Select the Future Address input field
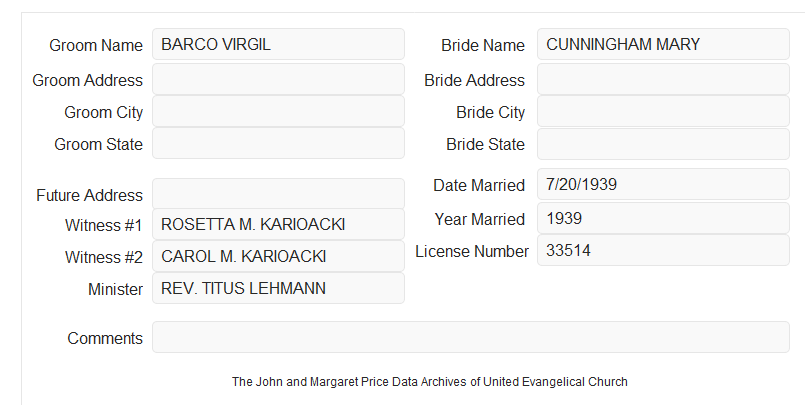Screen dimensions: 805x405 click(x=278, y=194)
